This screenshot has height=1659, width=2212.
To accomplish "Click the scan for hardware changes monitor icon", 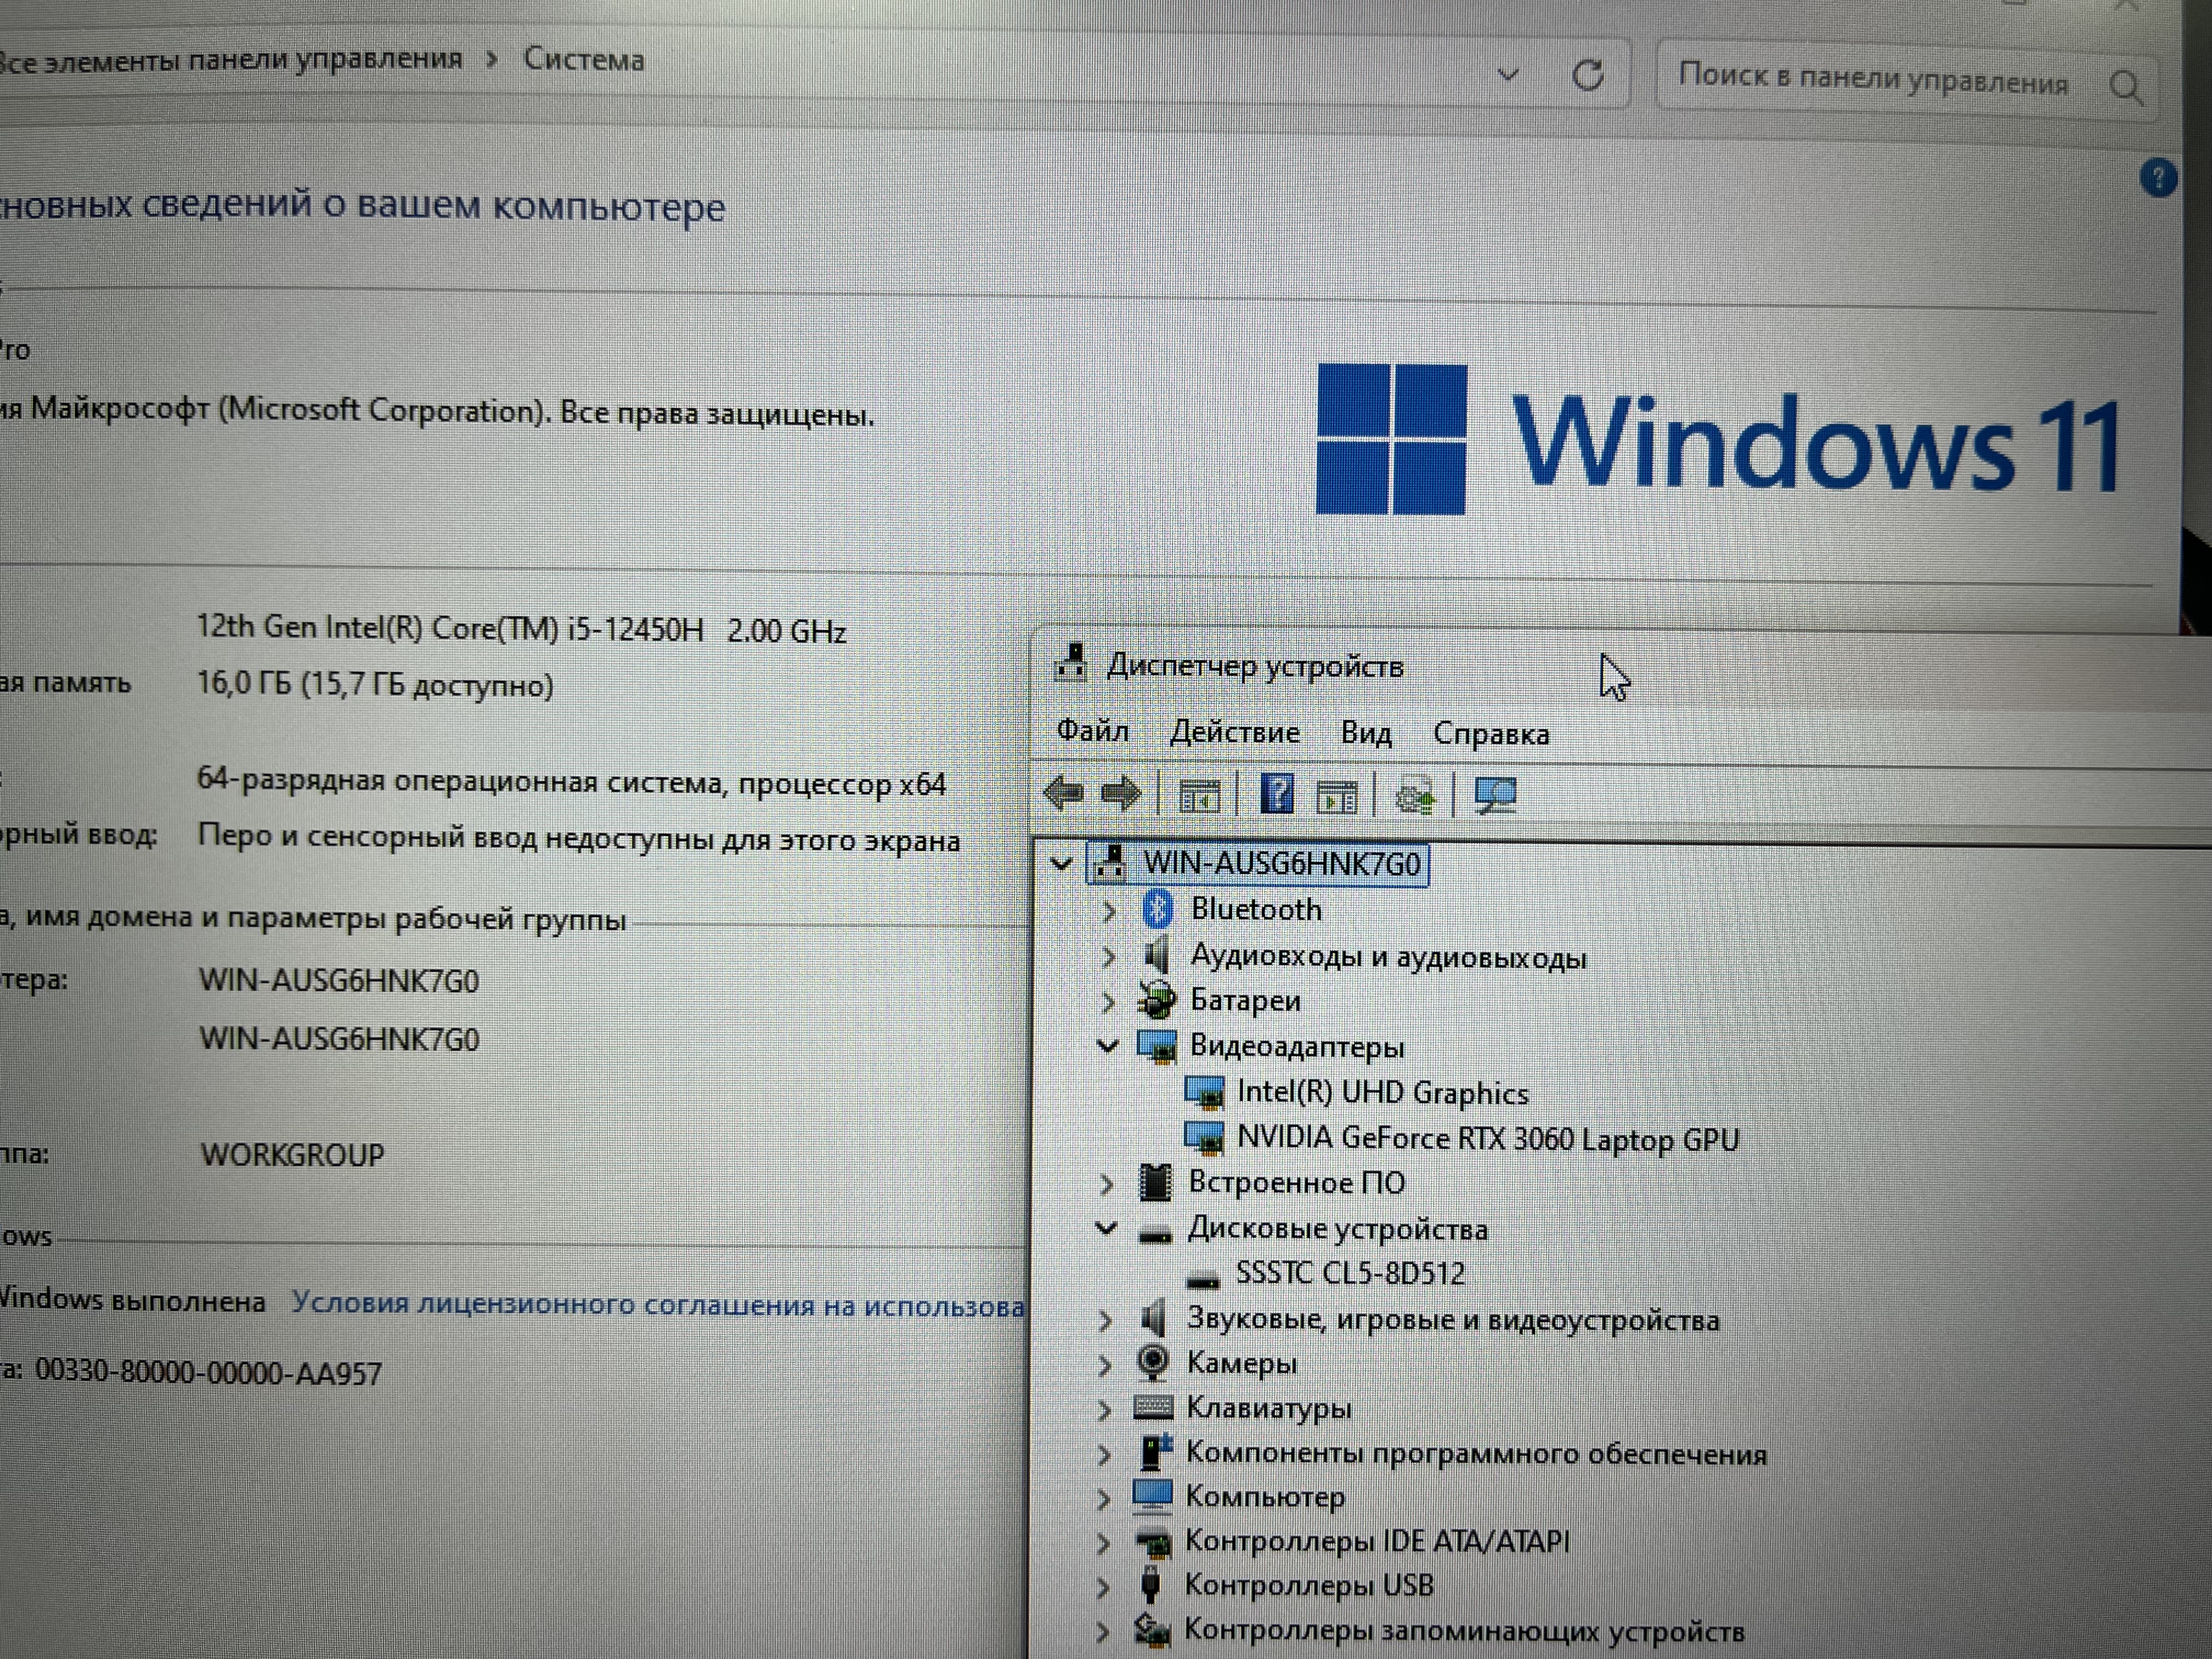I will click(1496, 796).
